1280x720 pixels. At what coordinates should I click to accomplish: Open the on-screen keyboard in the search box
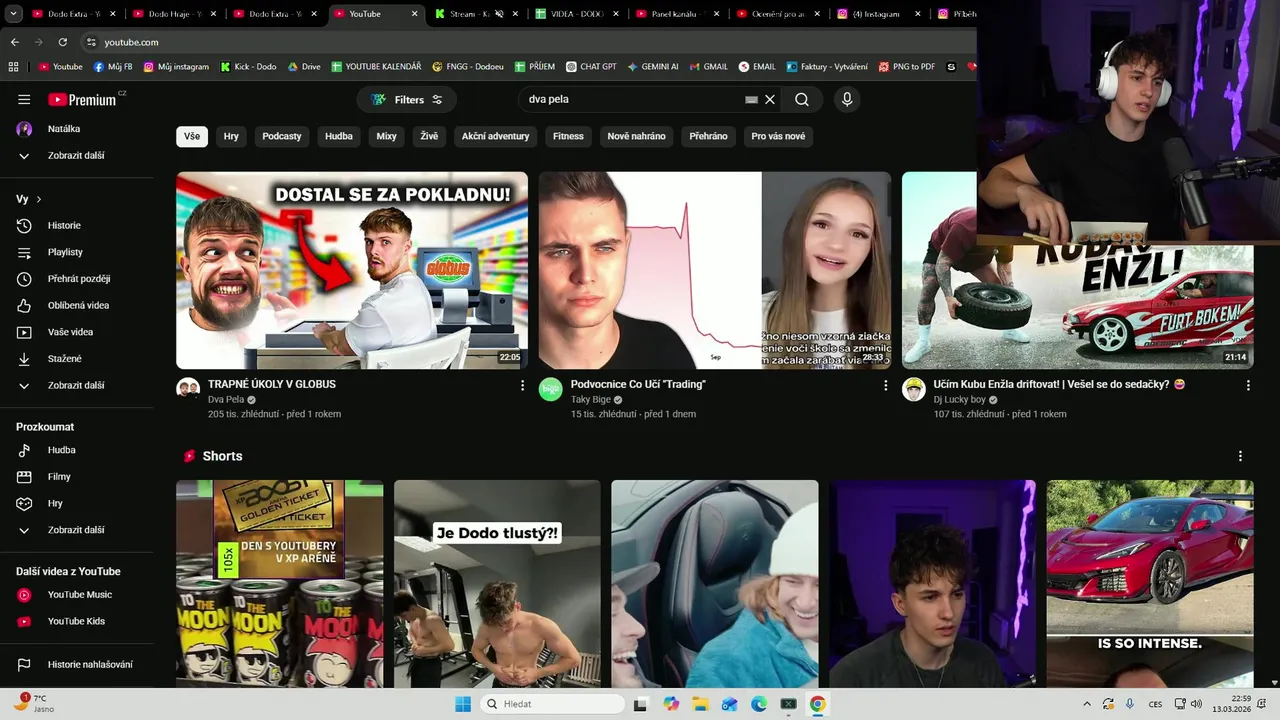(x=751, y=100)
